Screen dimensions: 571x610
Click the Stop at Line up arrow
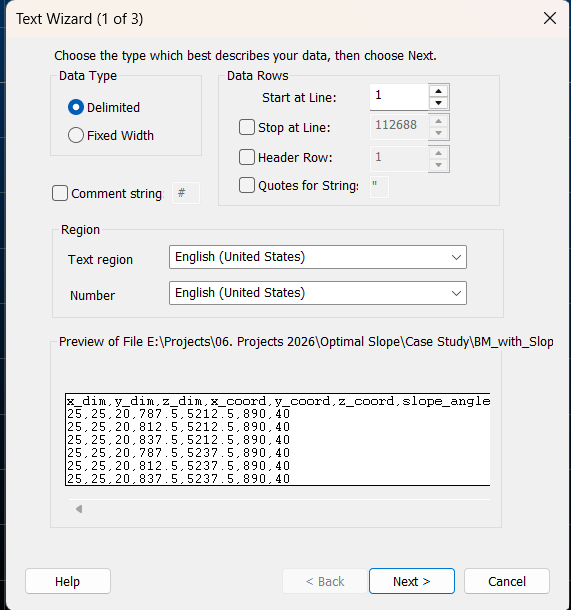coord(439,121)
